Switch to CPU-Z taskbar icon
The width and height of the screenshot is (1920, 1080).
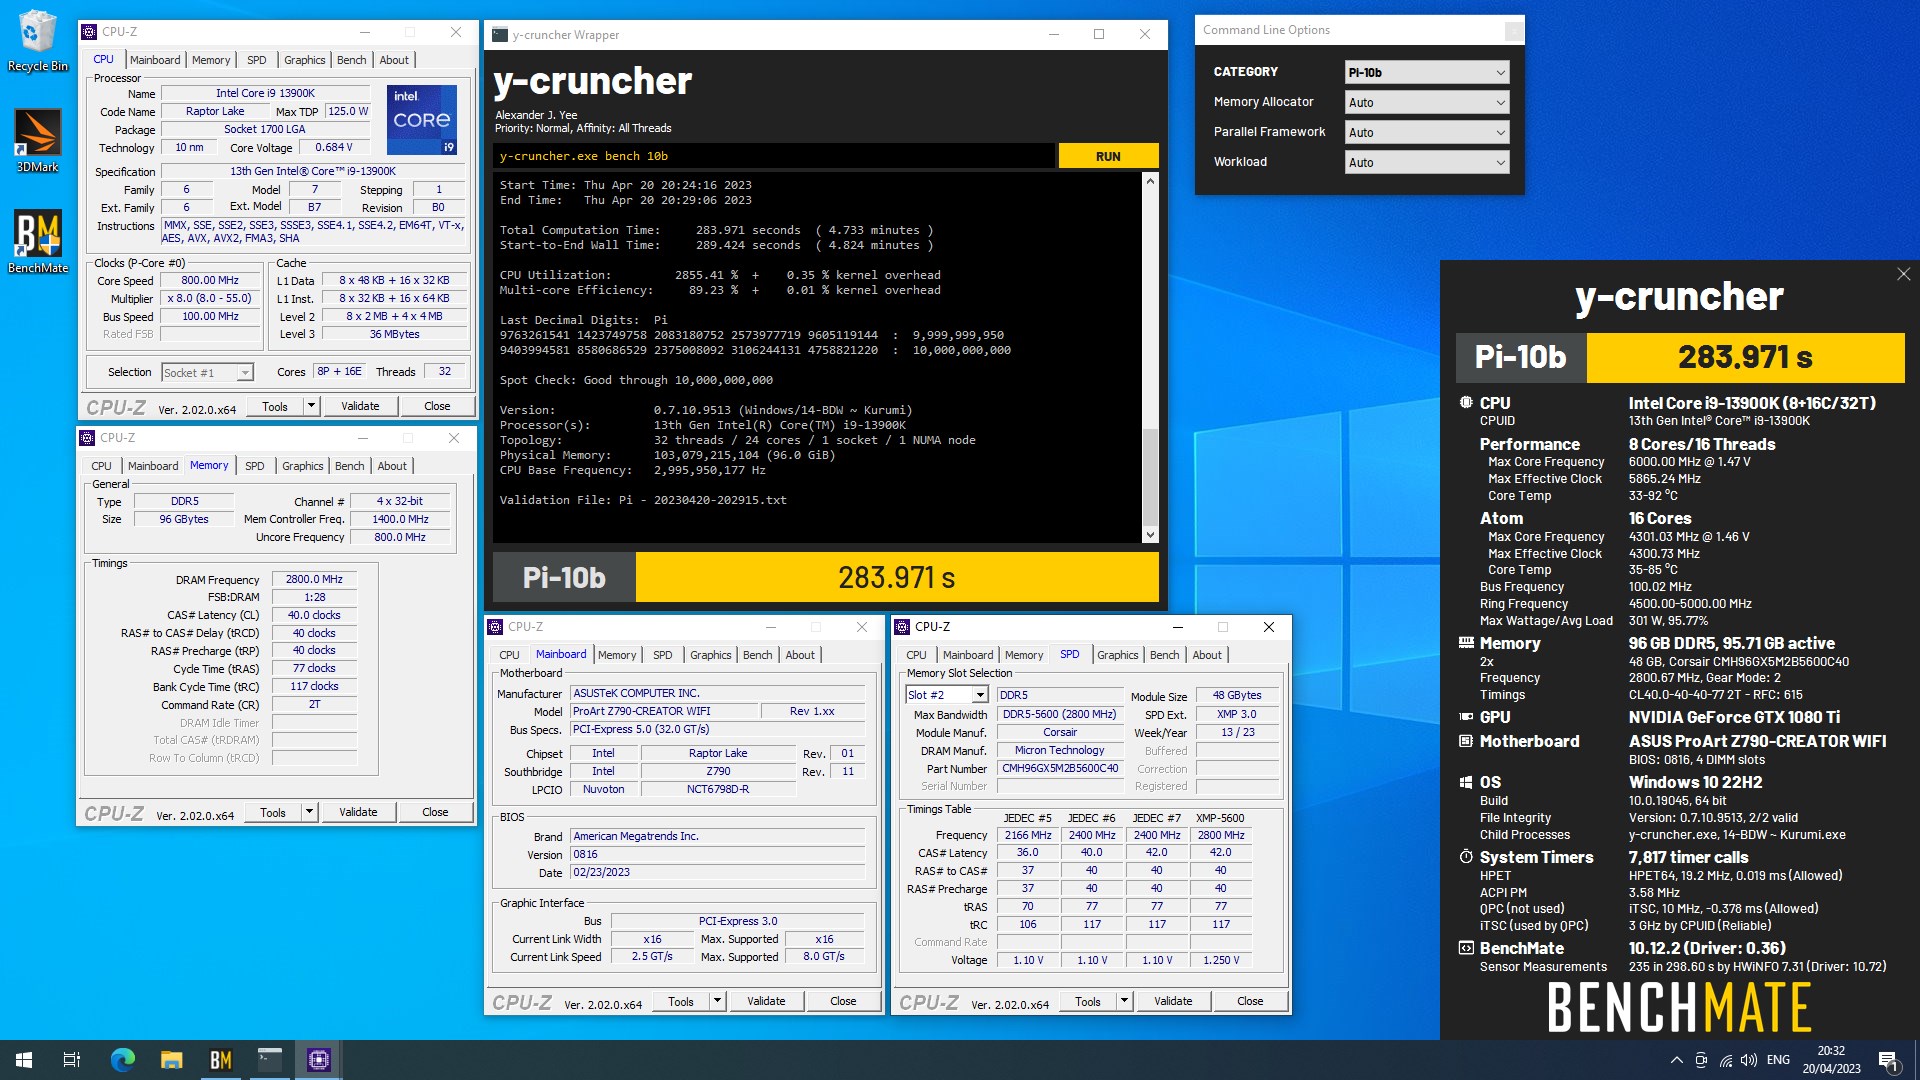coord(318,1060)
